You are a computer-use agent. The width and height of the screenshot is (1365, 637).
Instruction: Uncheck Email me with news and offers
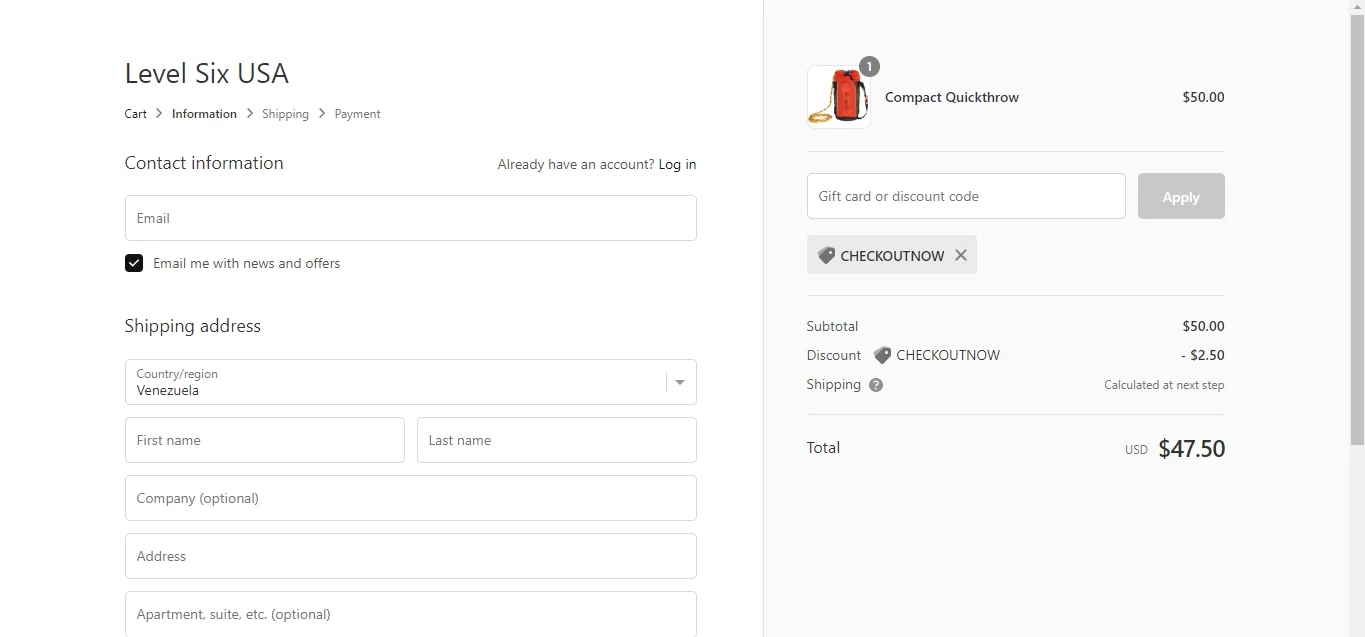click(134, 263)
